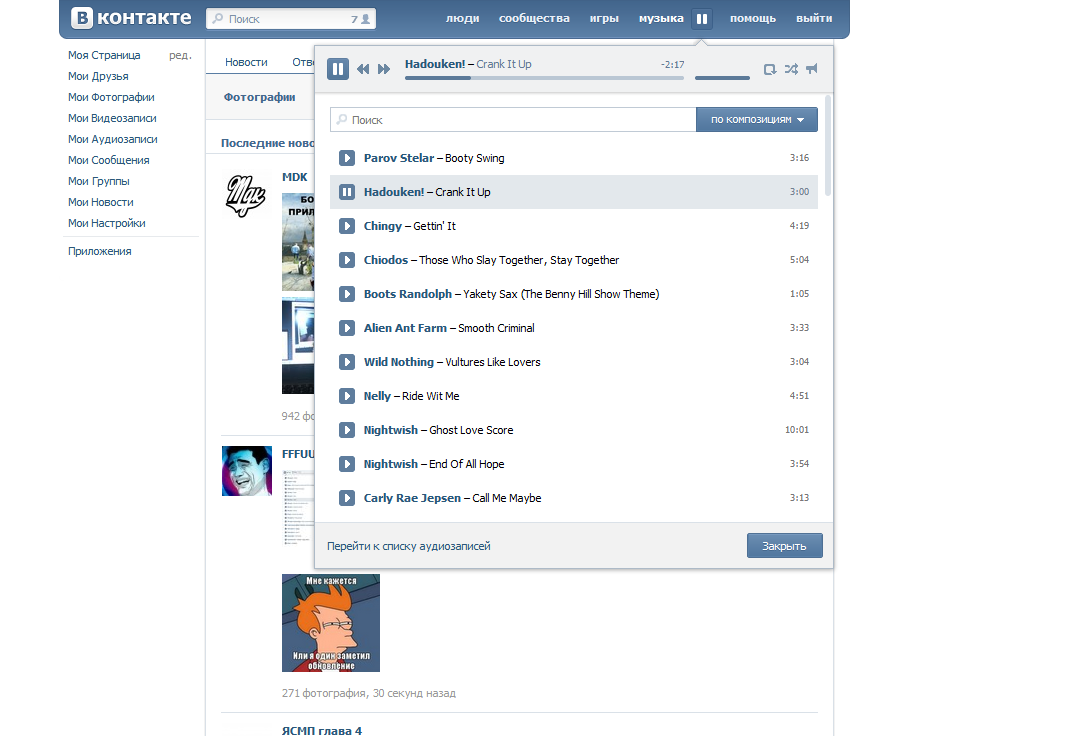Open the Futurama Fry meme photo
The height and width of the screenshot is (736, 1069).
[x=331, y=623]
